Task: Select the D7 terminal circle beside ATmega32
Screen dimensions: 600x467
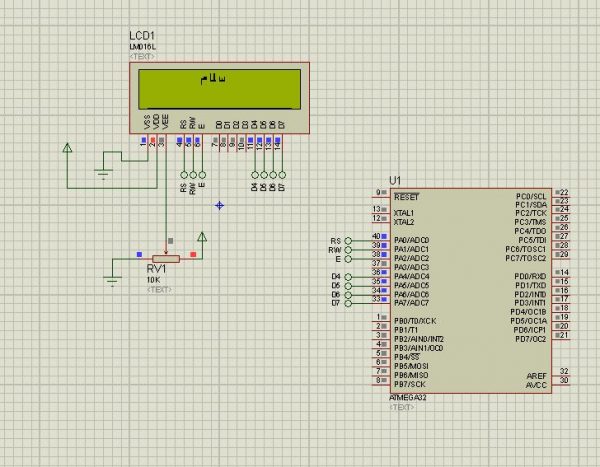Action: (x=348, y=304)
